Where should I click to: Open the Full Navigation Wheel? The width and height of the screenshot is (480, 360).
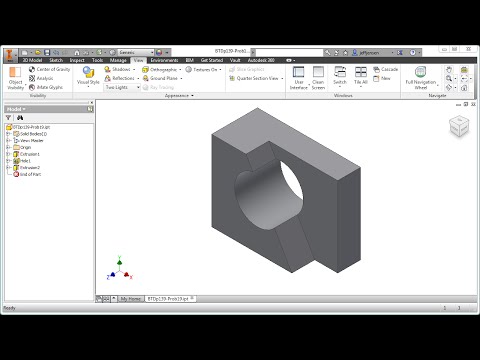[x=421, y=78]
